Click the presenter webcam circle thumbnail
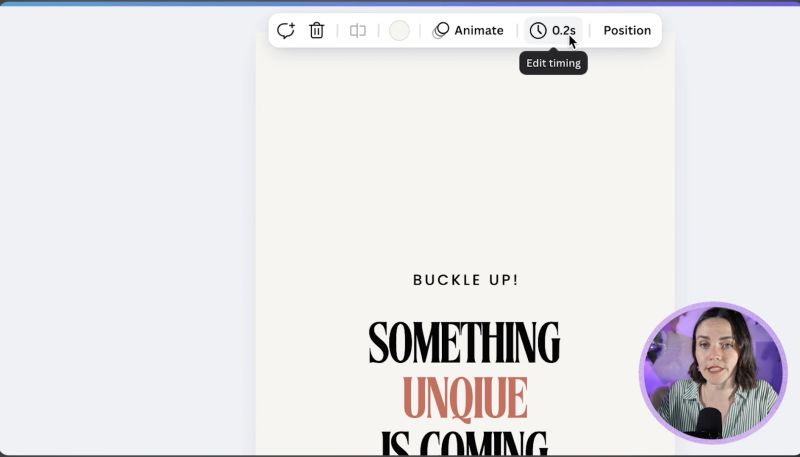800x457 pixels. click(x=713, y=371)
